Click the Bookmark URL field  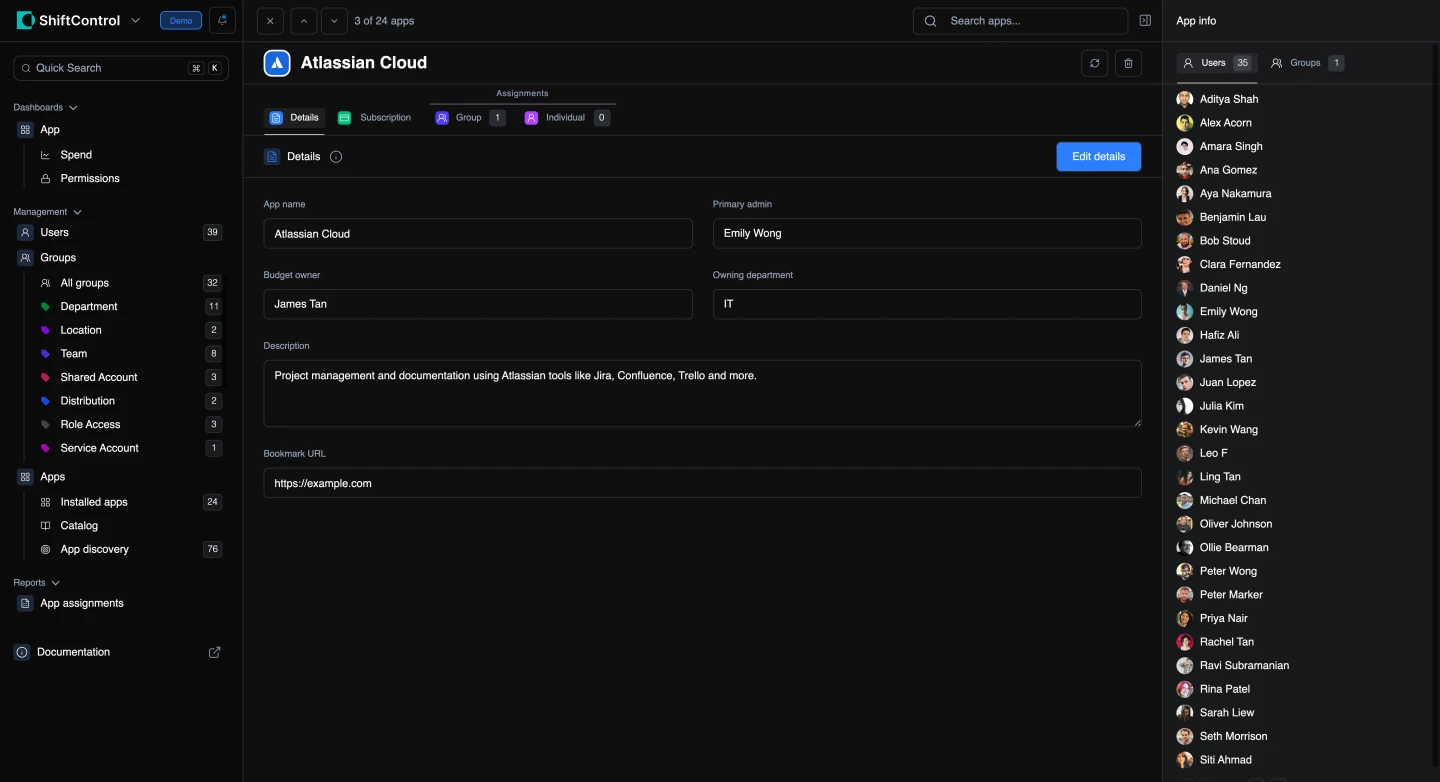[x=702, y=483]
